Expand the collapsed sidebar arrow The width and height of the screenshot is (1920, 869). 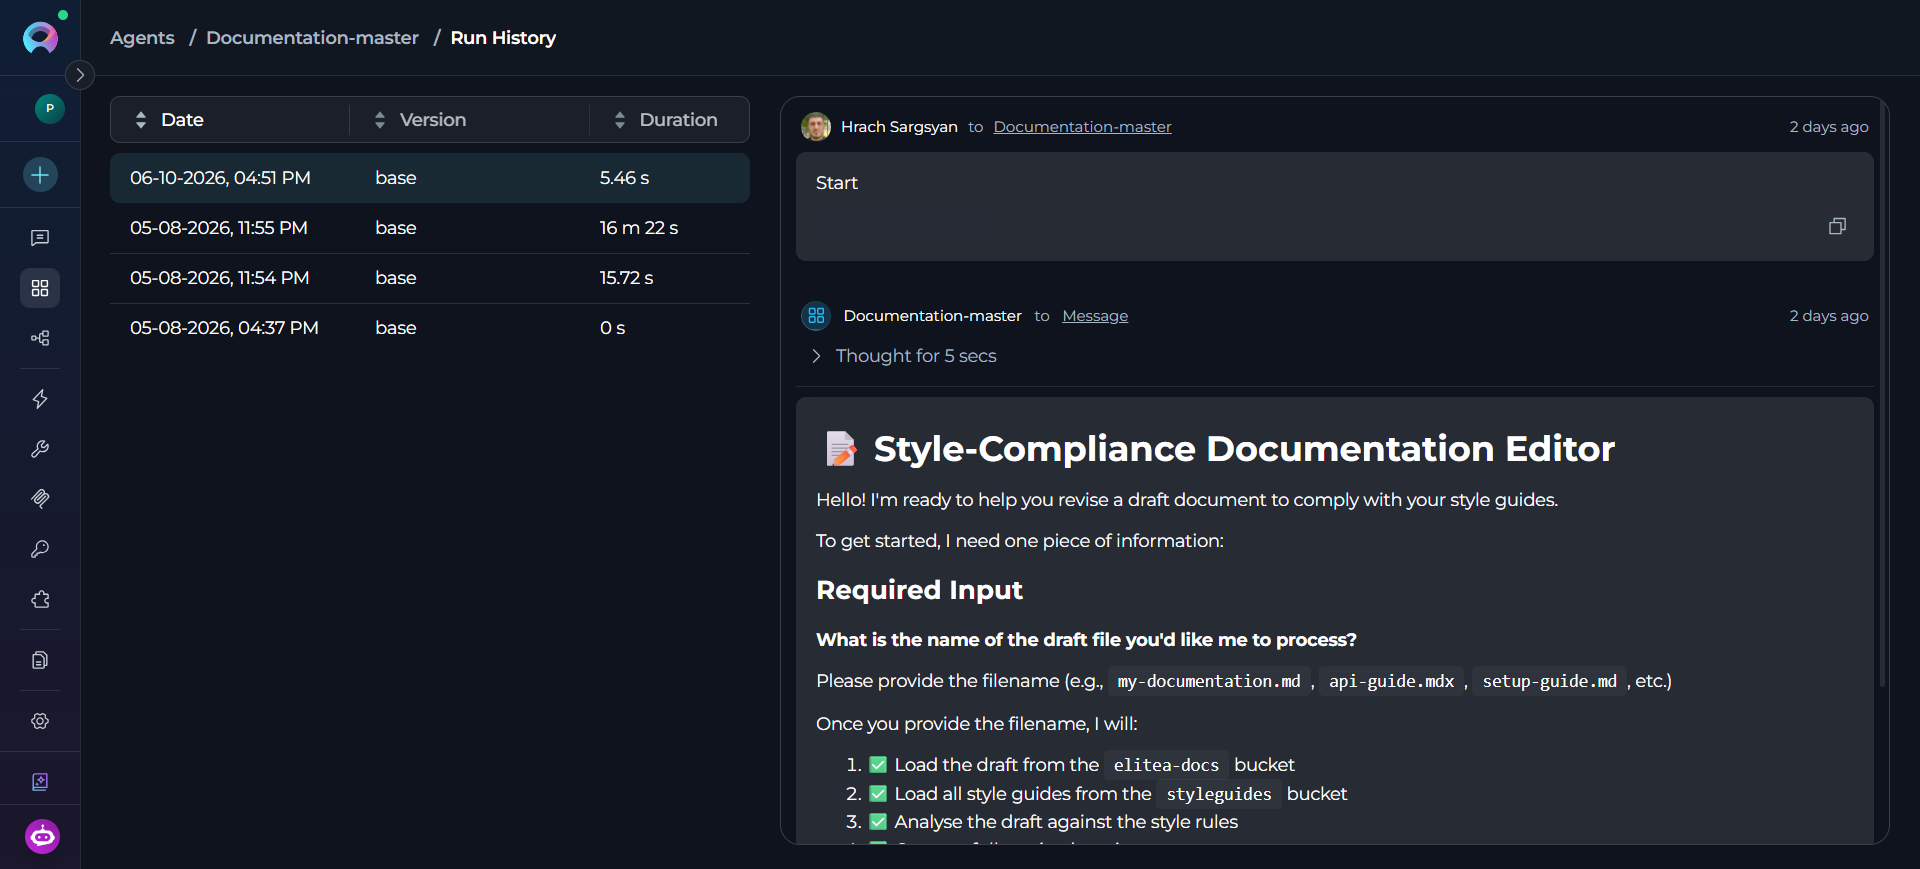[x=80, y=75]
